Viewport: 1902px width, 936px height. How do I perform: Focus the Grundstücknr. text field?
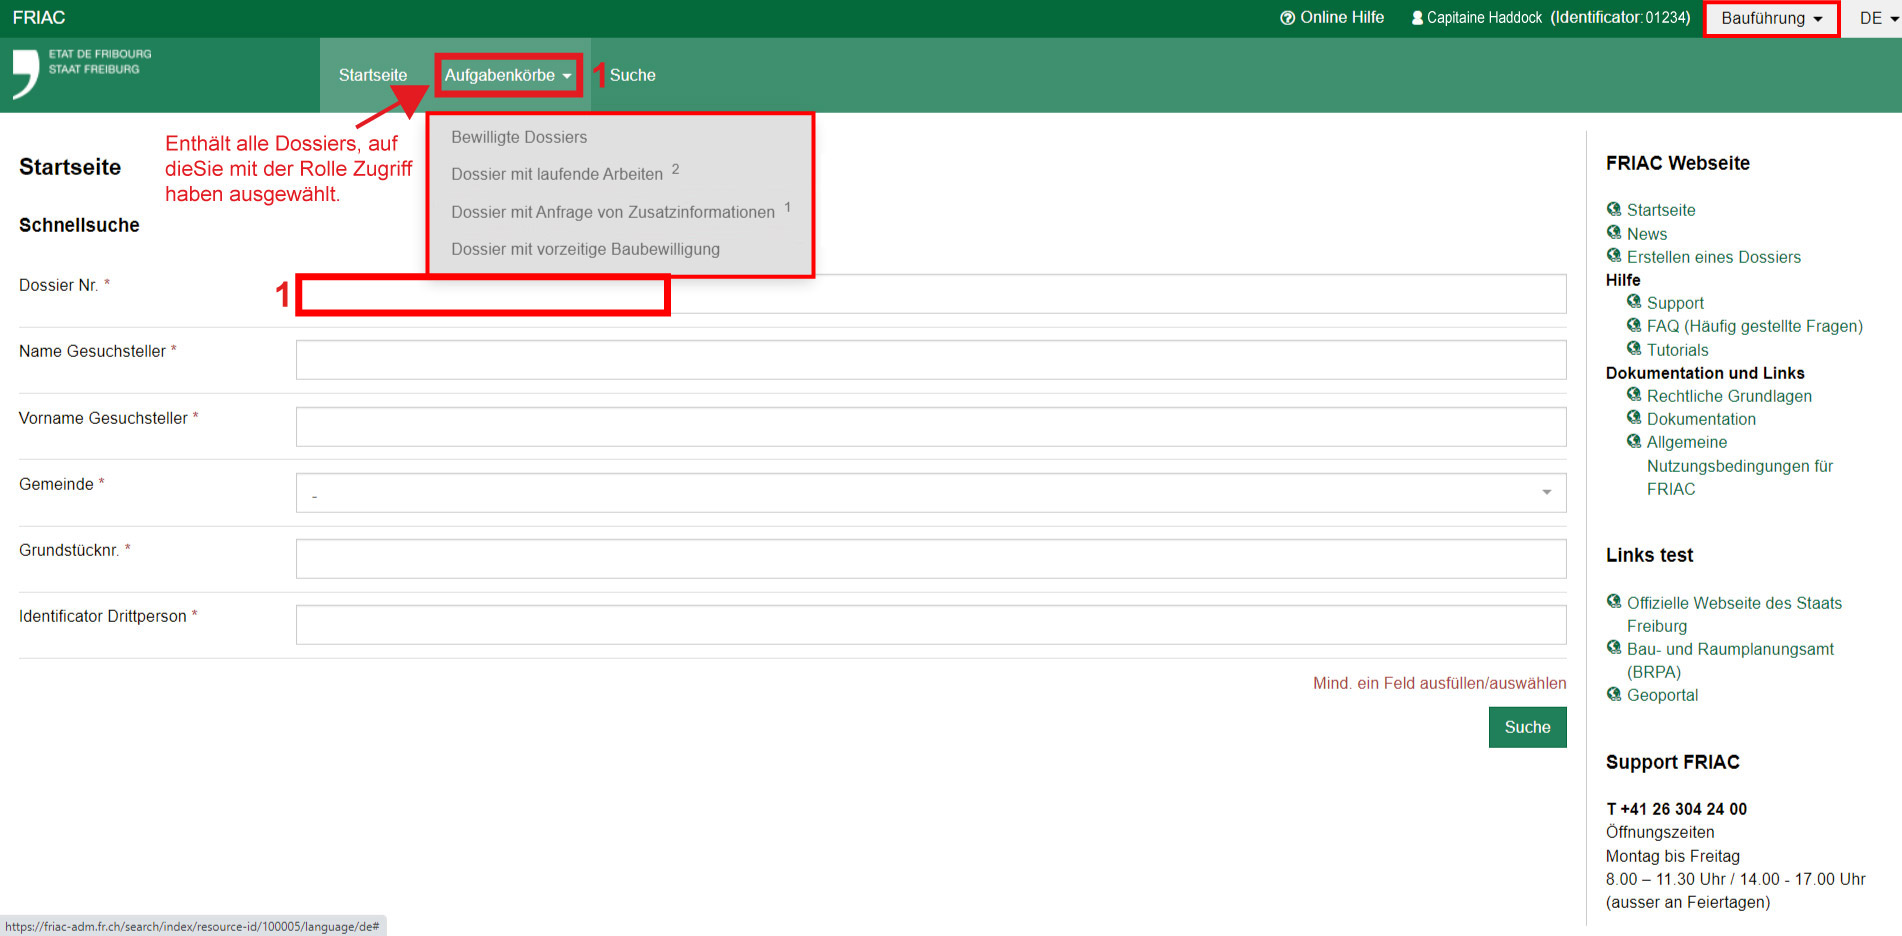click(930, 559)
